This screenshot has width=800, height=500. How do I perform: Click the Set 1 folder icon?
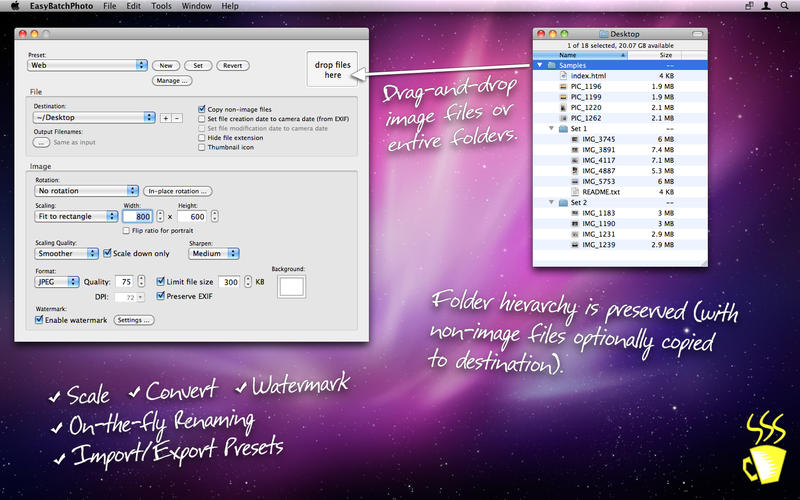click(562, 129)
